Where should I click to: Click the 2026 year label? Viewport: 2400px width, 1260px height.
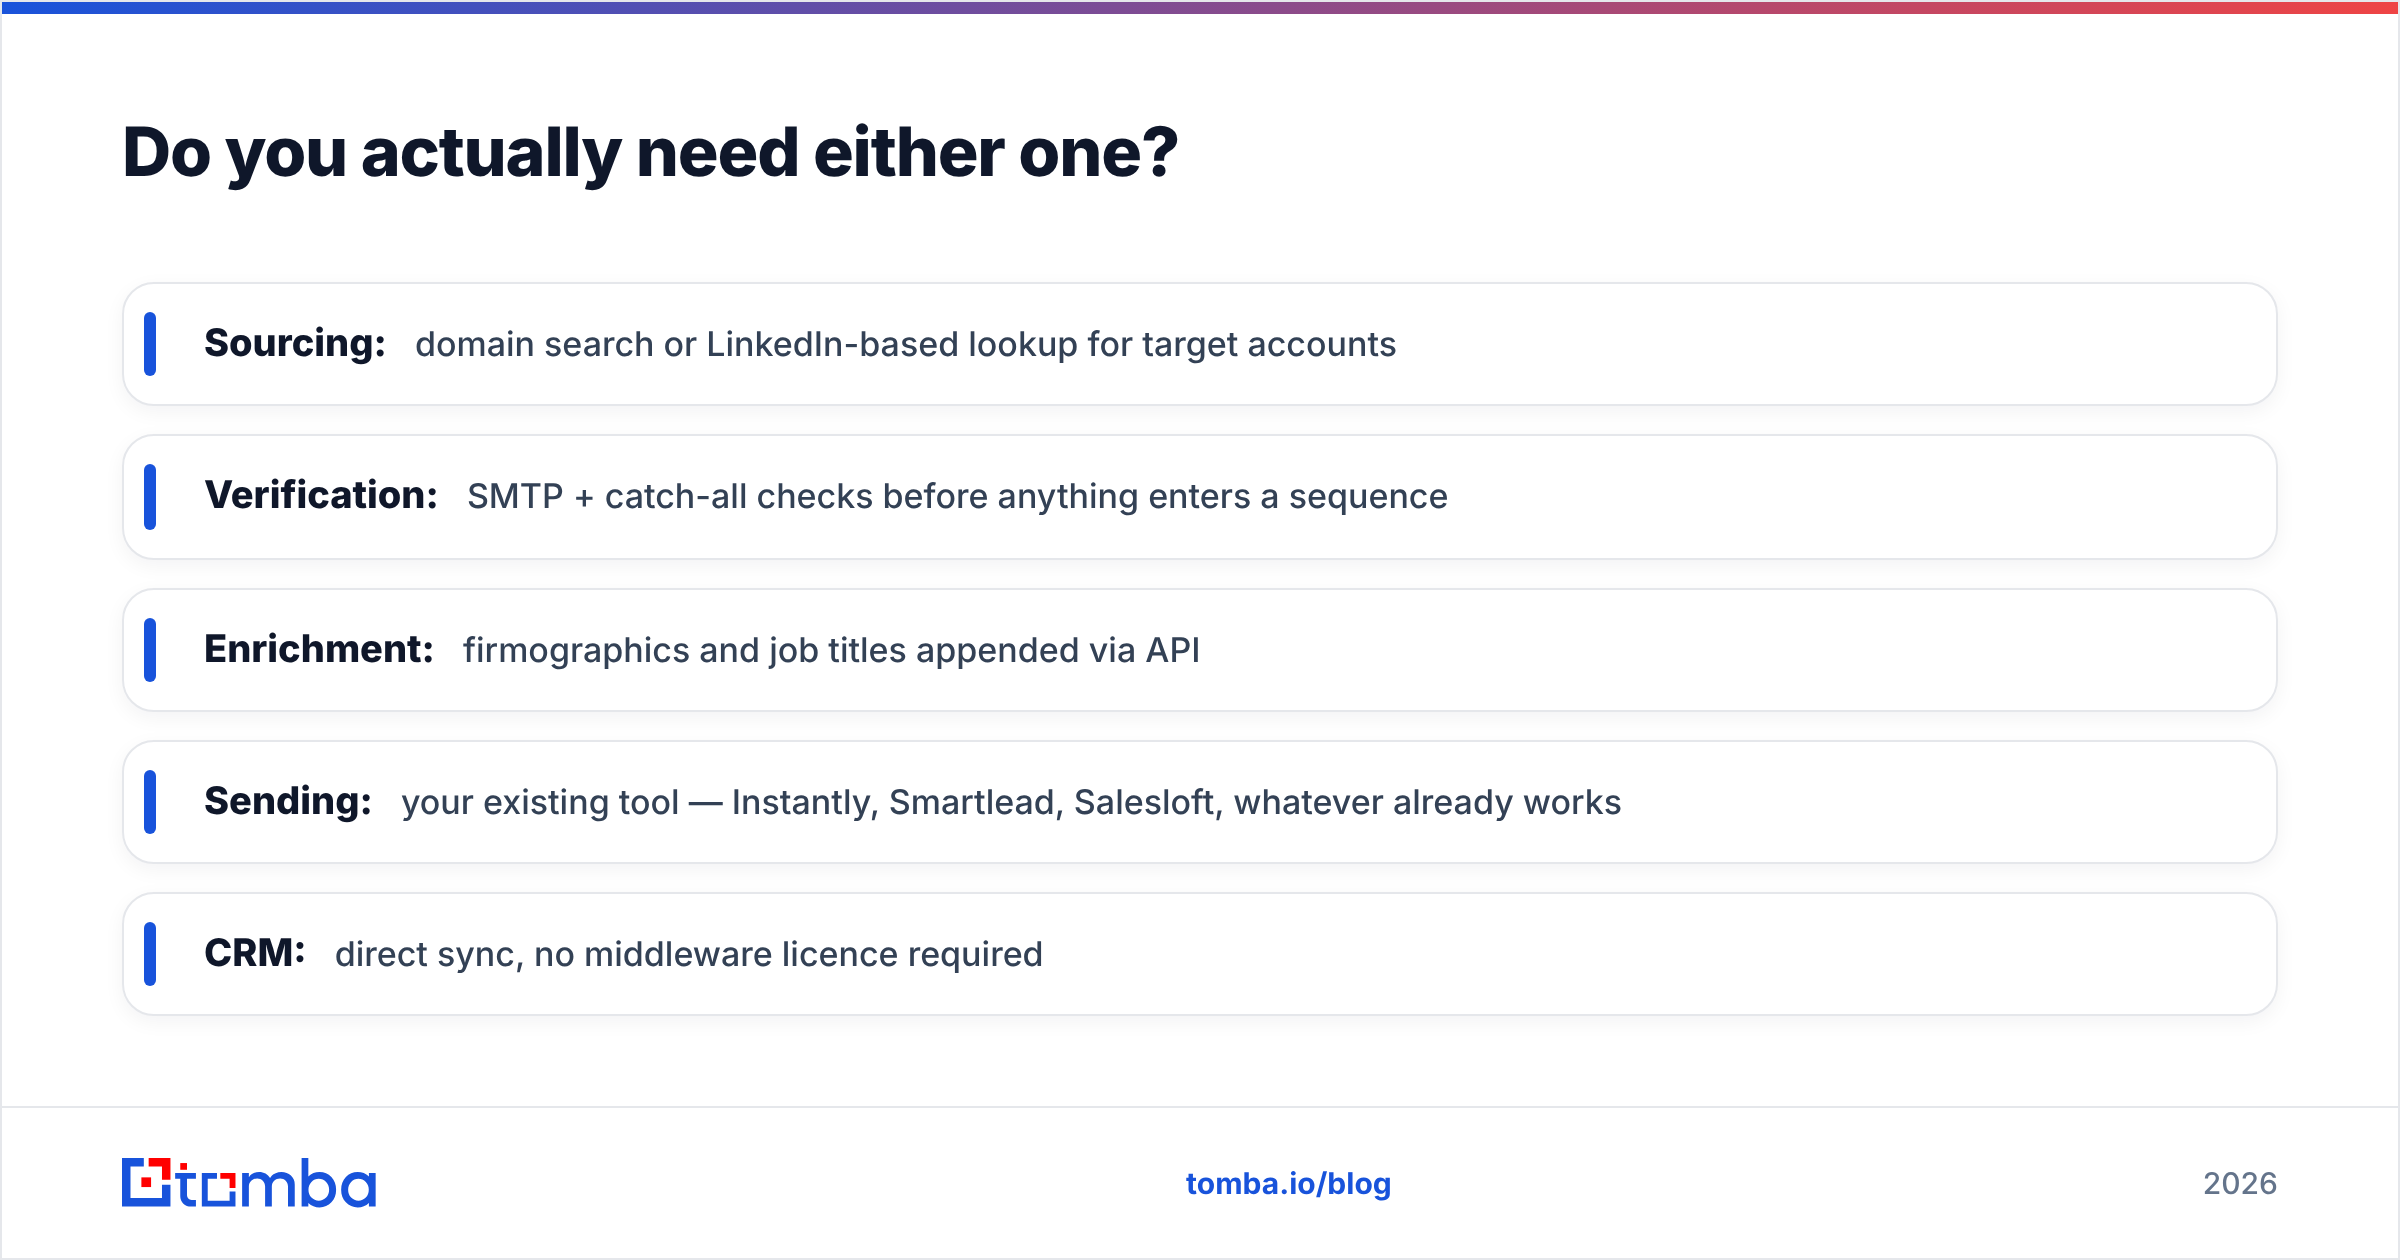click(x=2240, y=1184)
